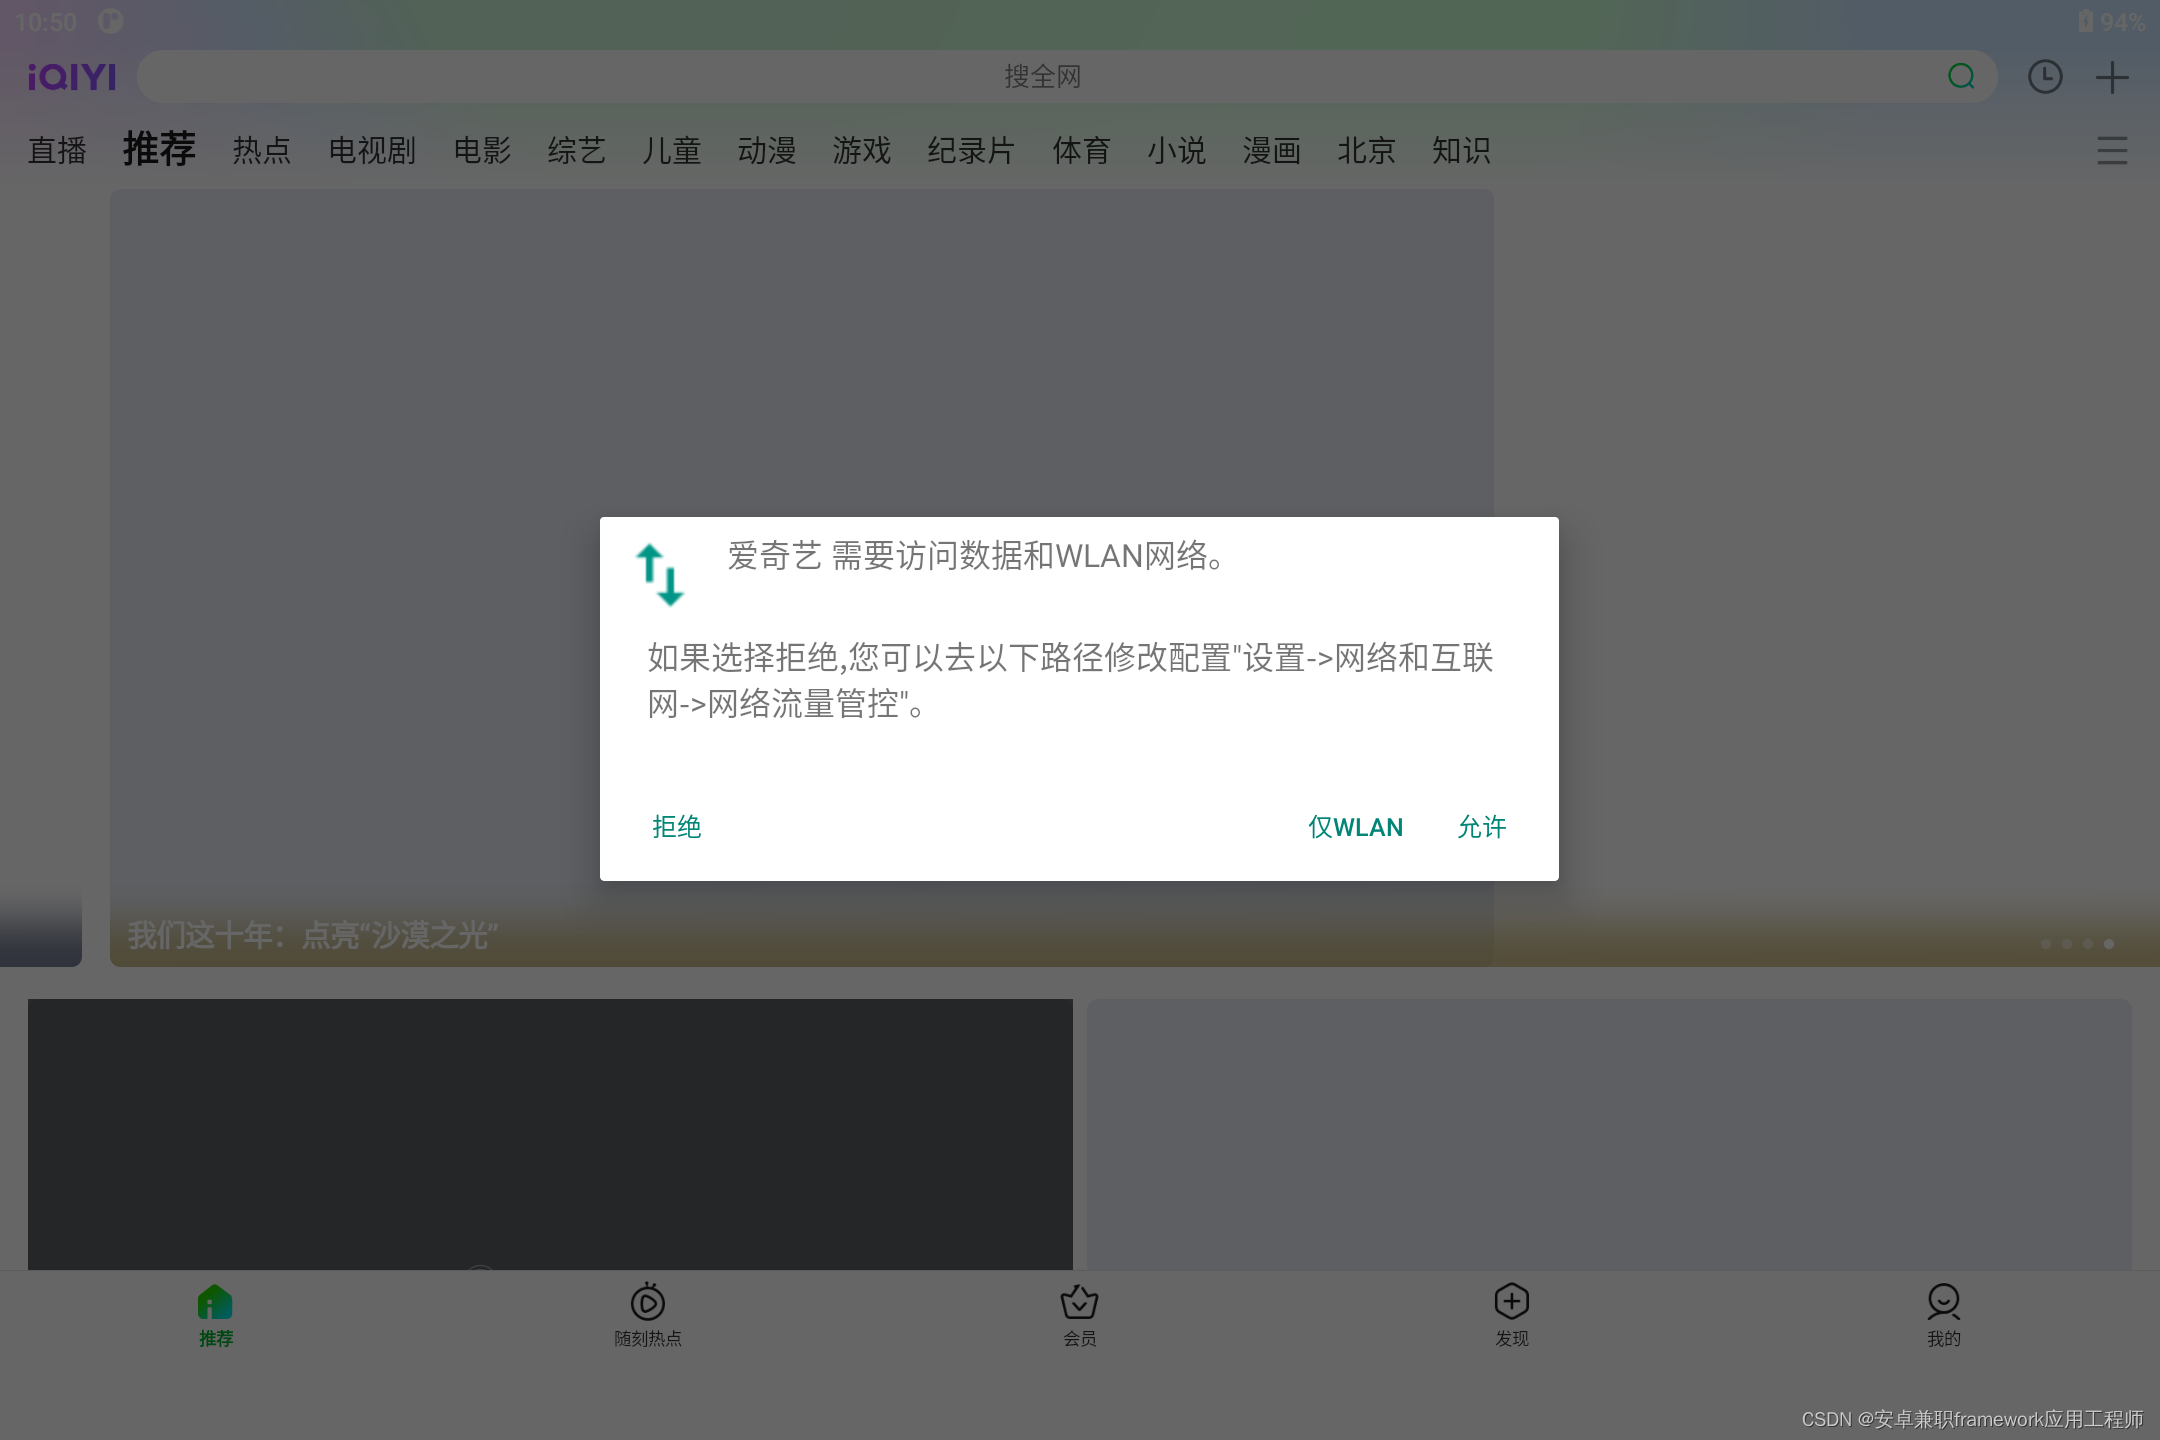Screen dimensions: 2160x1440
Task: Click the iQIYI logo
Action: [x=72, y=77]
